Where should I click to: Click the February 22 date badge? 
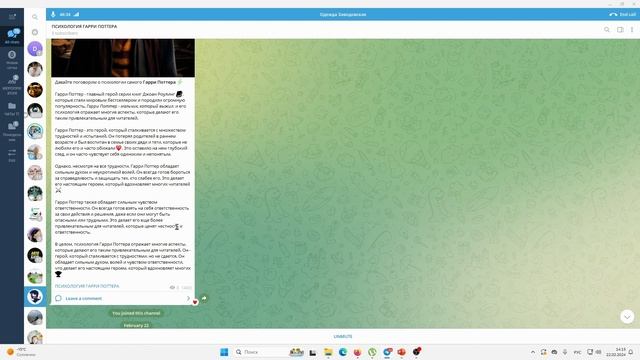136,326
